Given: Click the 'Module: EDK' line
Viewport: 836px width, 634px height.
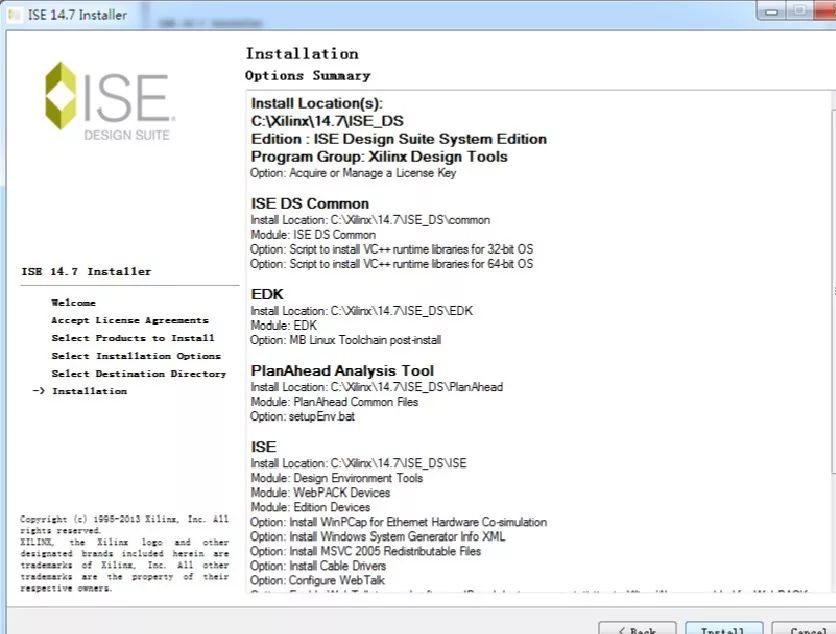Looking at the screenshot, I should tap(284, 325).
